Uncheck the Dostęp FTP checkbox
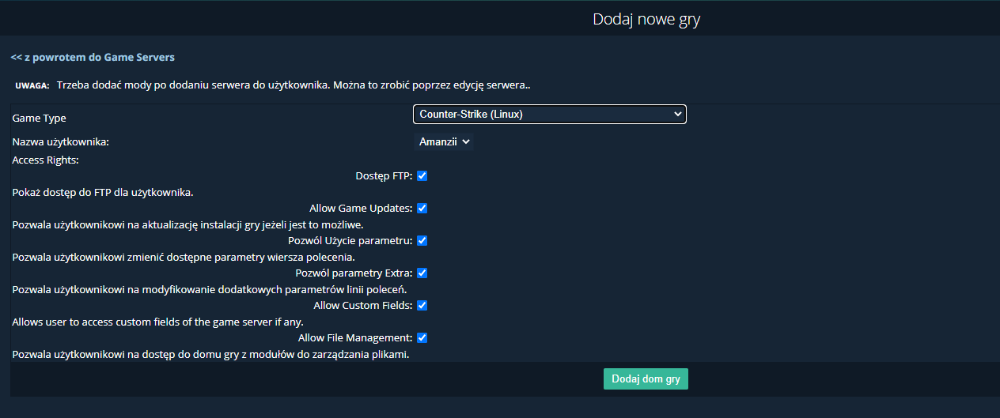Screen dimensions: 1000x418 click(x=422, y=175)
